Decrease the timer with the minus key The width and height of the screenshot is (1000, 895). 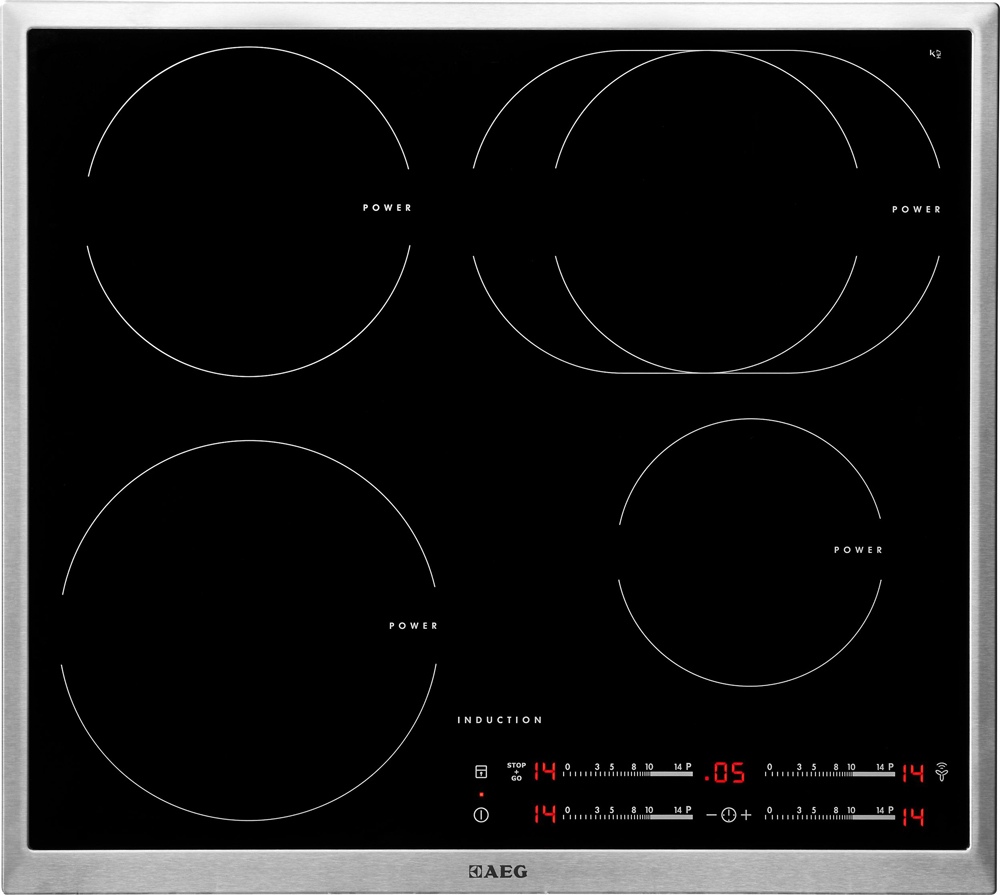[711, 815]
